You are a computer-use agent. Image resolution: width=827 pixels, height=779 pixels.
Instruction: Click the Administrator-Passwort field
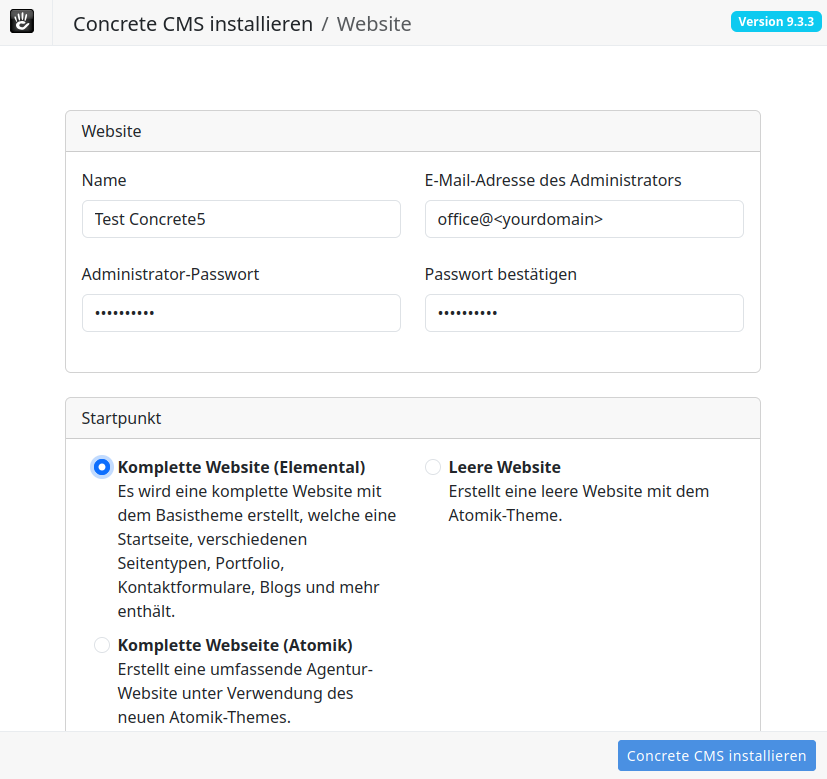tap(242, 313)
